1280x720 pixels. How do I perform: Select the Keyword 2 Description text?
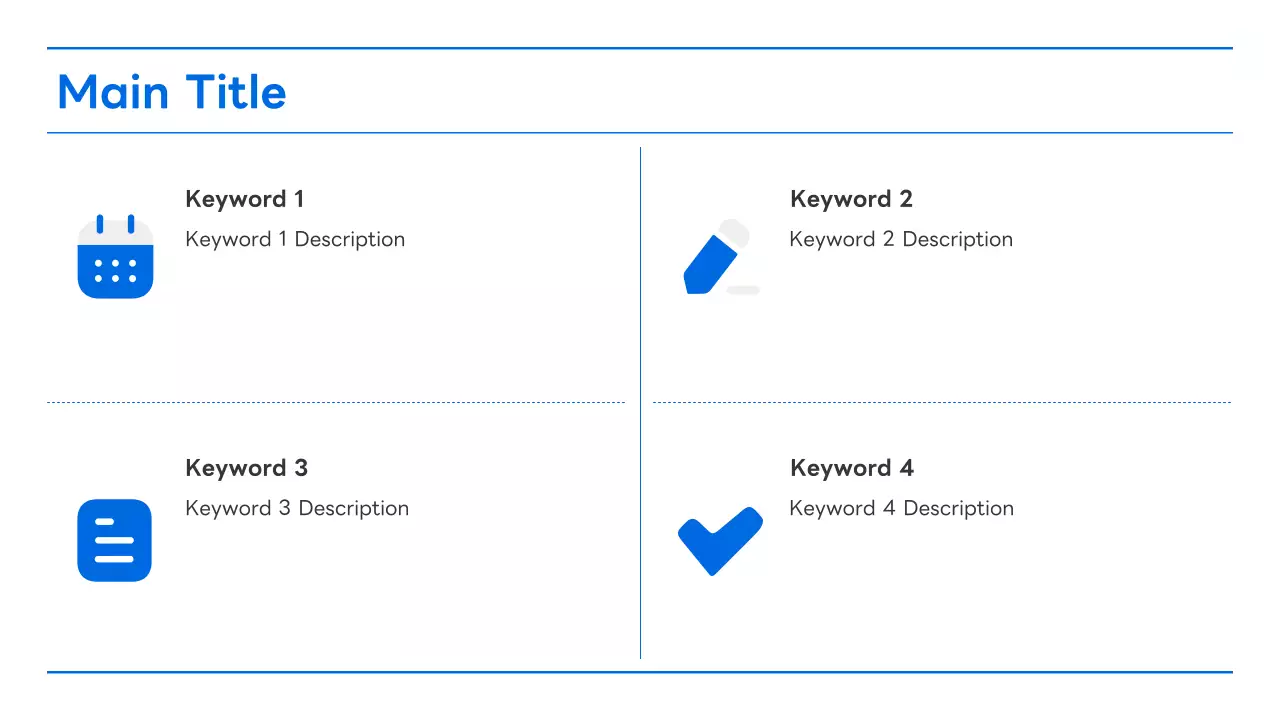point(901,239)
